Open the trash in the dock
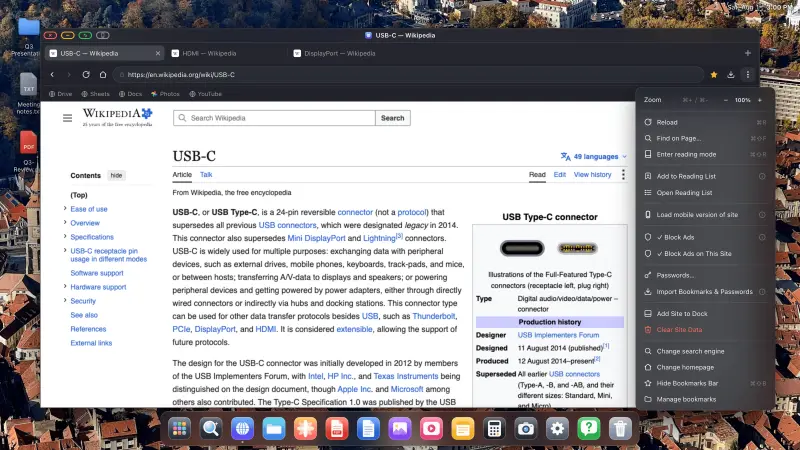 [x=620, y=429]
